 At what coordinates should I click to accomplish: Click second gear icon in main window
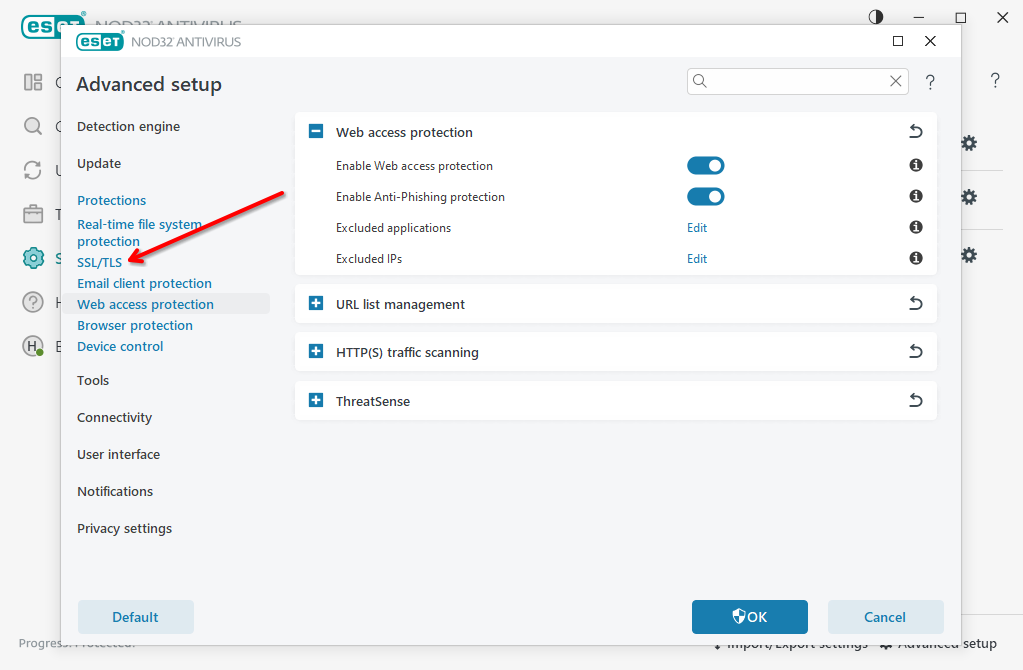coord(970,197)
